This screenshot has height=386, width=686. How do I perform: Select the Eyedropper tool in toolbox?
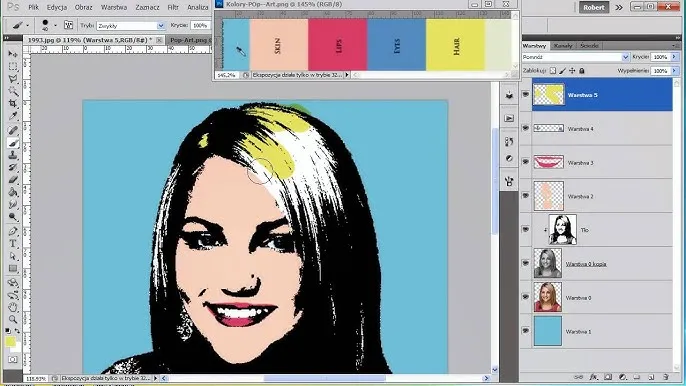pos(13,116)
